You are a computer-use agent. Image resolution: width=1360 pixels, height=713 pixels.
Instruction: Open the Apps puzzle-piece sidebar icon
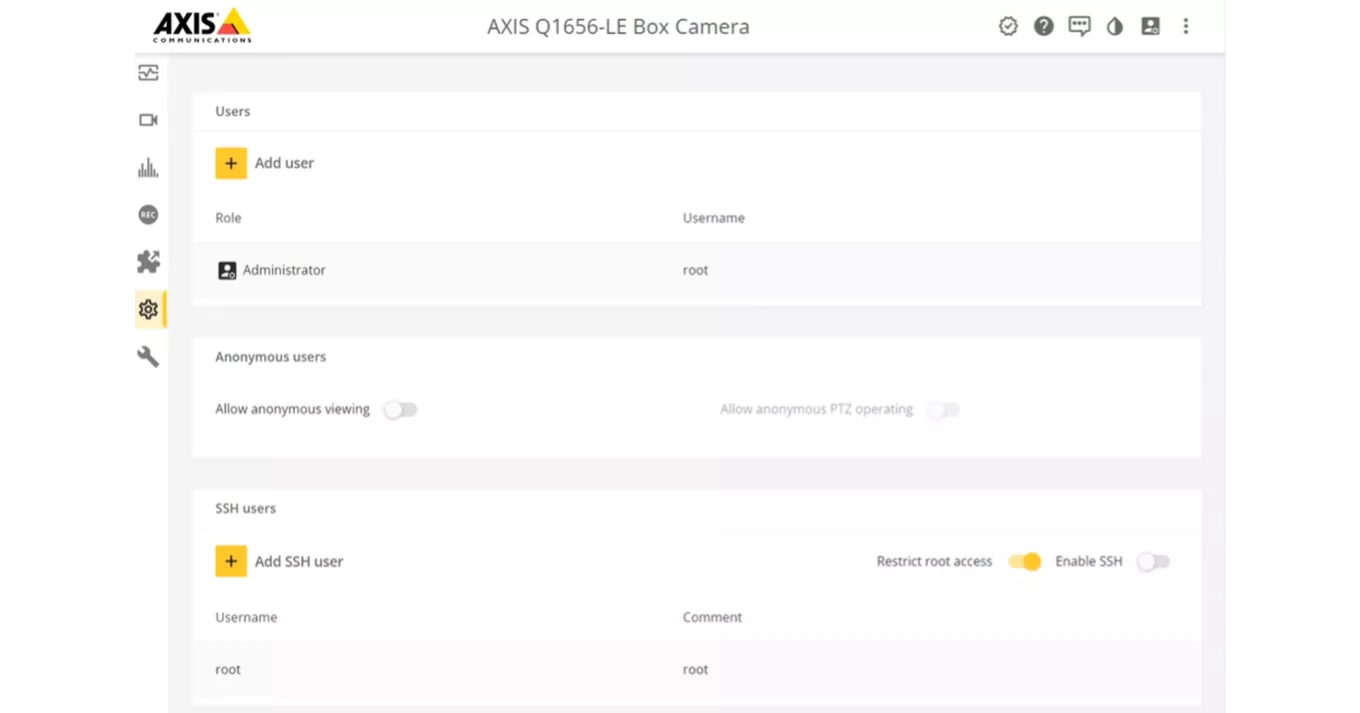tap(148, 262)
